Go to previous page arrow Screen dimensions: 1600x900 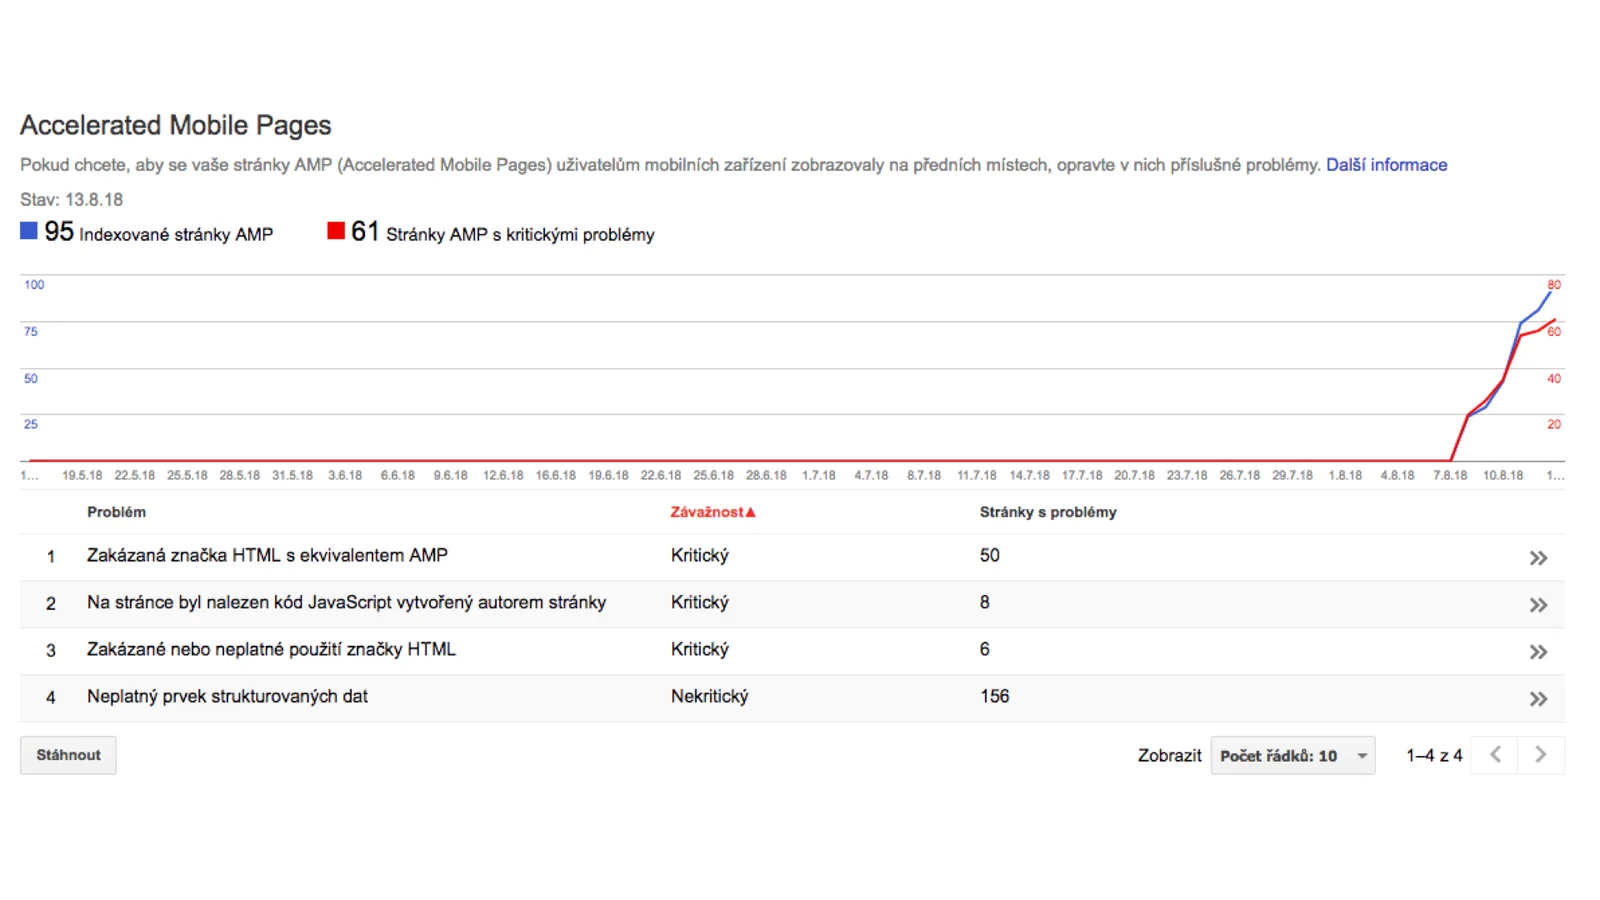pos(1495,755)
